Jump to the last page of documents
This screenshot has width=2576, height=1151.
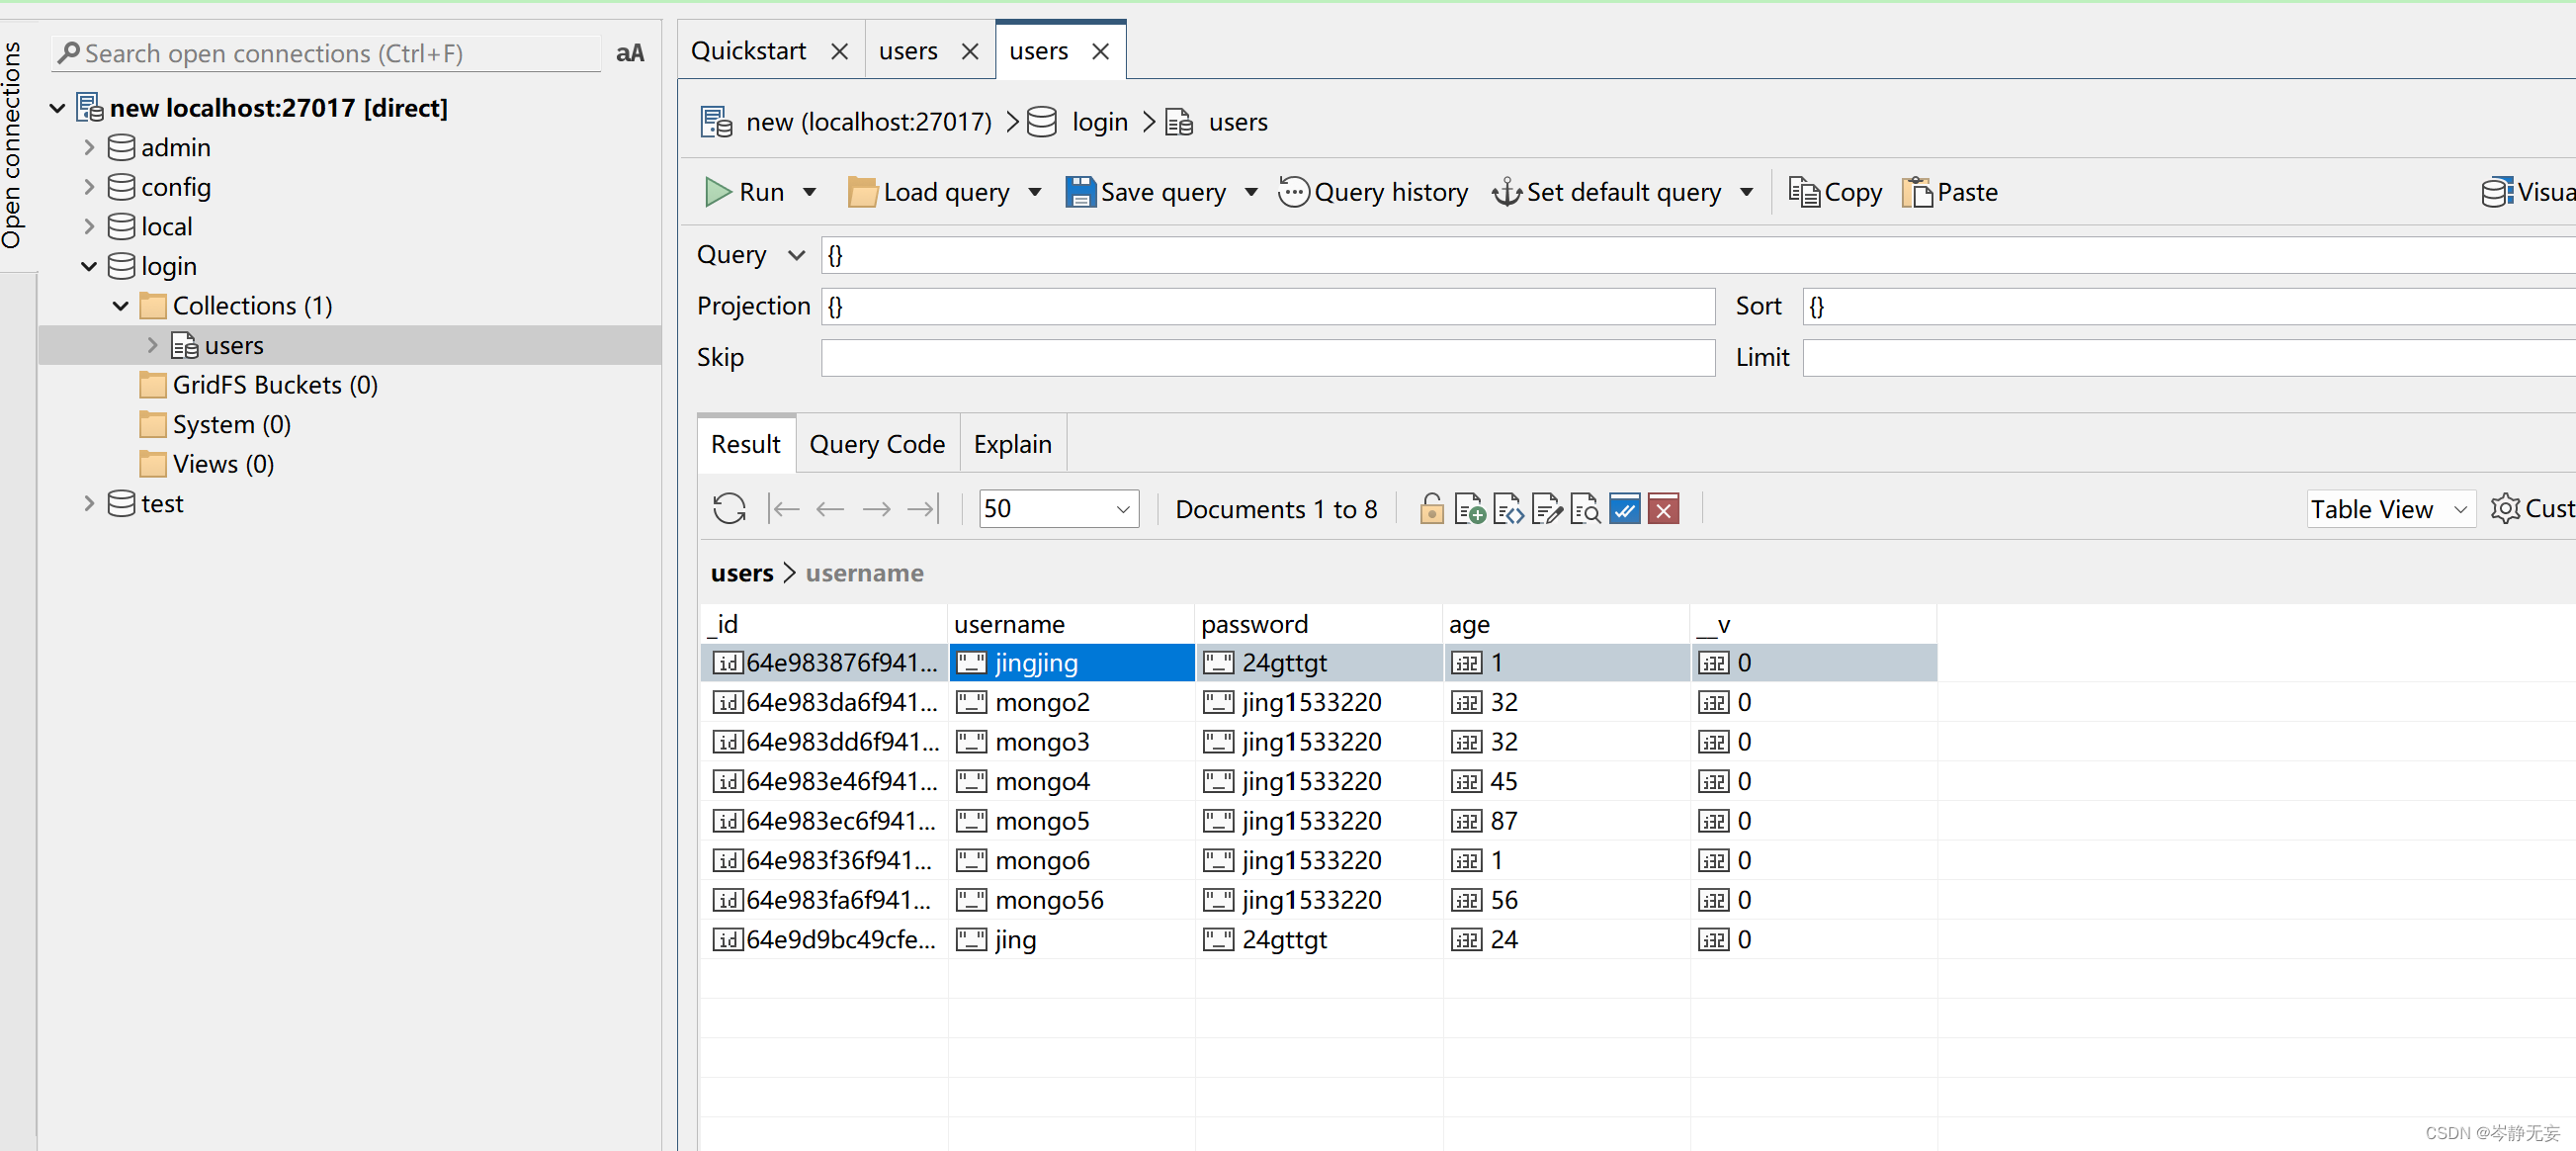click(x=923, y=509)
